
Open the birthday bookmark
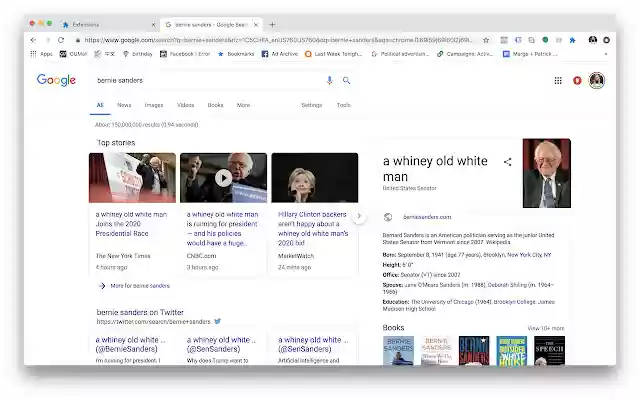(x=138, y=54)
